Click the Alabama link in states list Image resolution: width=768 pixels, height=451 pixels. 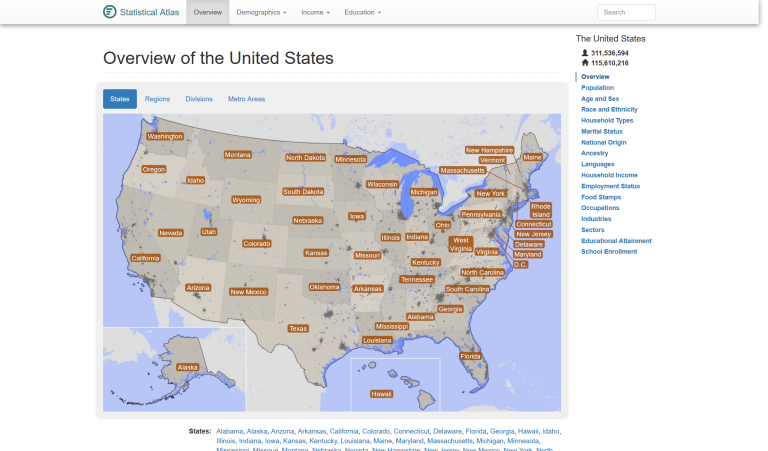click(x=229, y=431)
